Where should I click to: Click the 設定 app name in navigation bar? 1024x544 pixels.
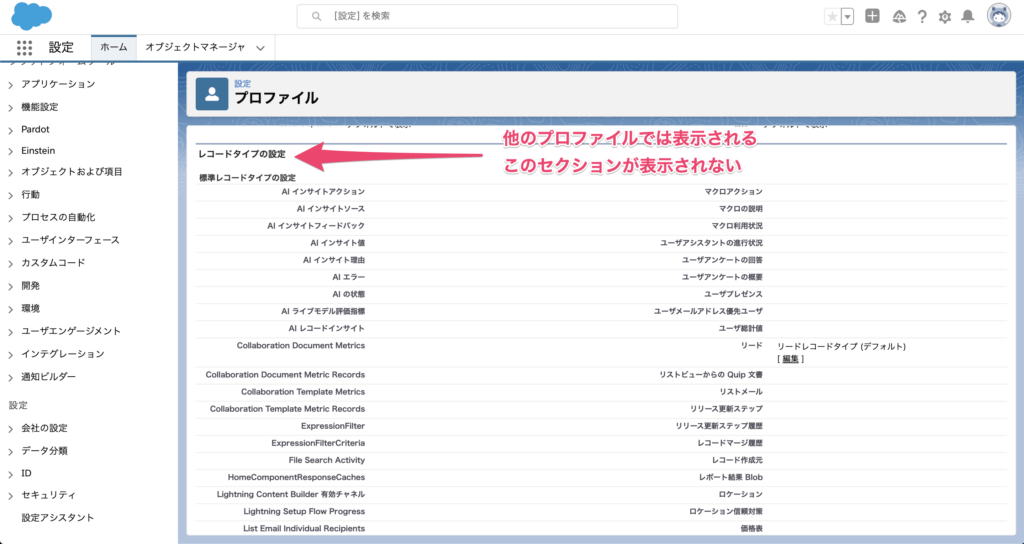[61, 47]
